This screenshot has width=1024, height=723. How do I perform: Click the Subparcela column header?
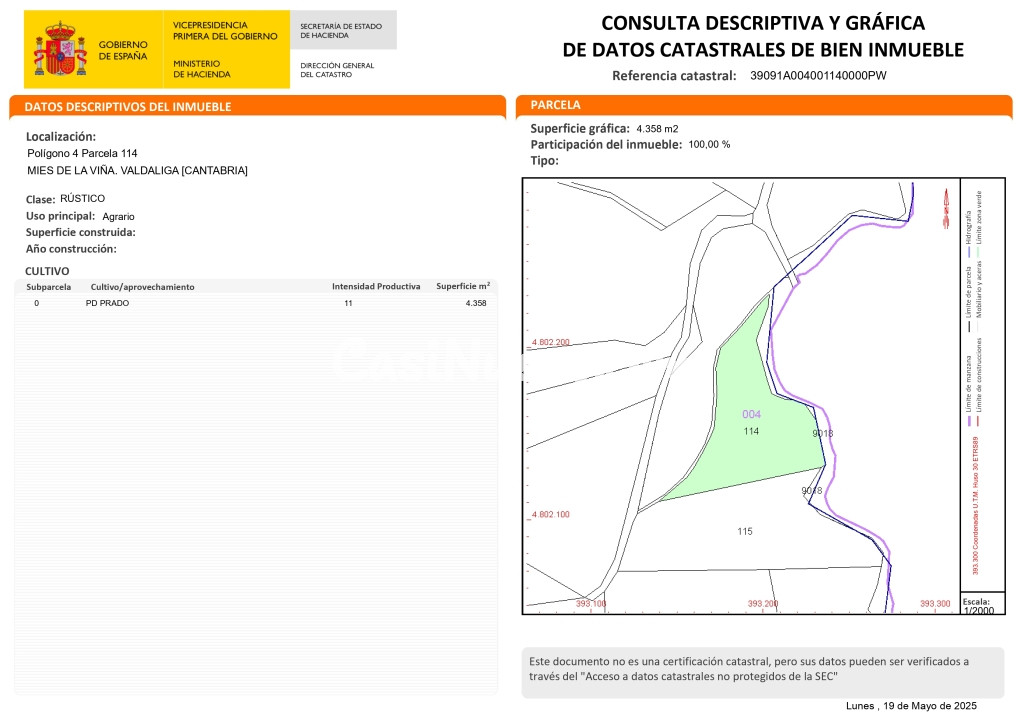[49, 287]
